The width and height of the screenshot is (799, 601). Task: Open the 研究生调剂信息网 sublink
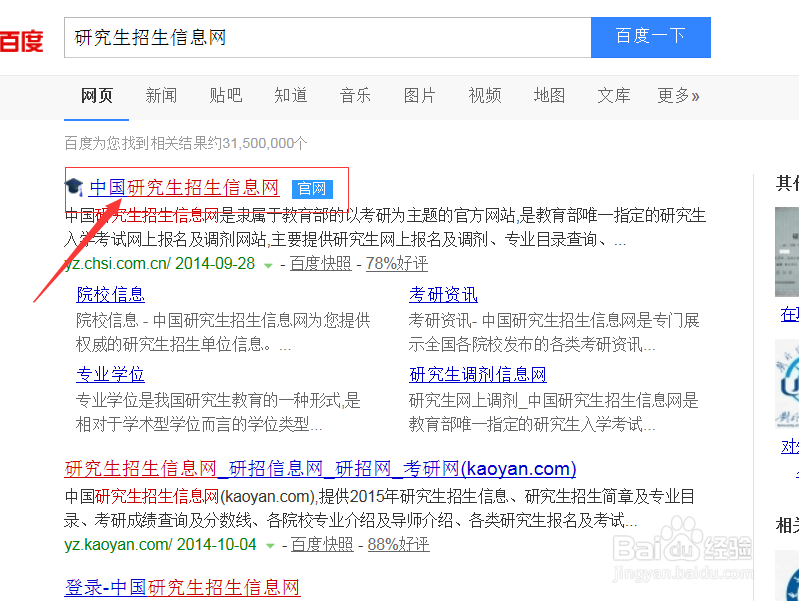(x=478, y=374)
